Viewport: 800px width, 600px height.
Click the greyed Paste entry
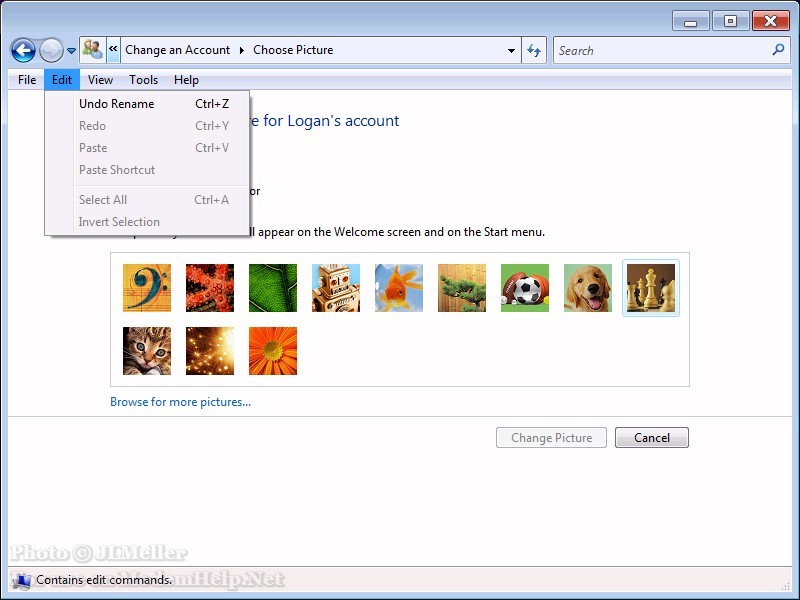pos(147,148)
